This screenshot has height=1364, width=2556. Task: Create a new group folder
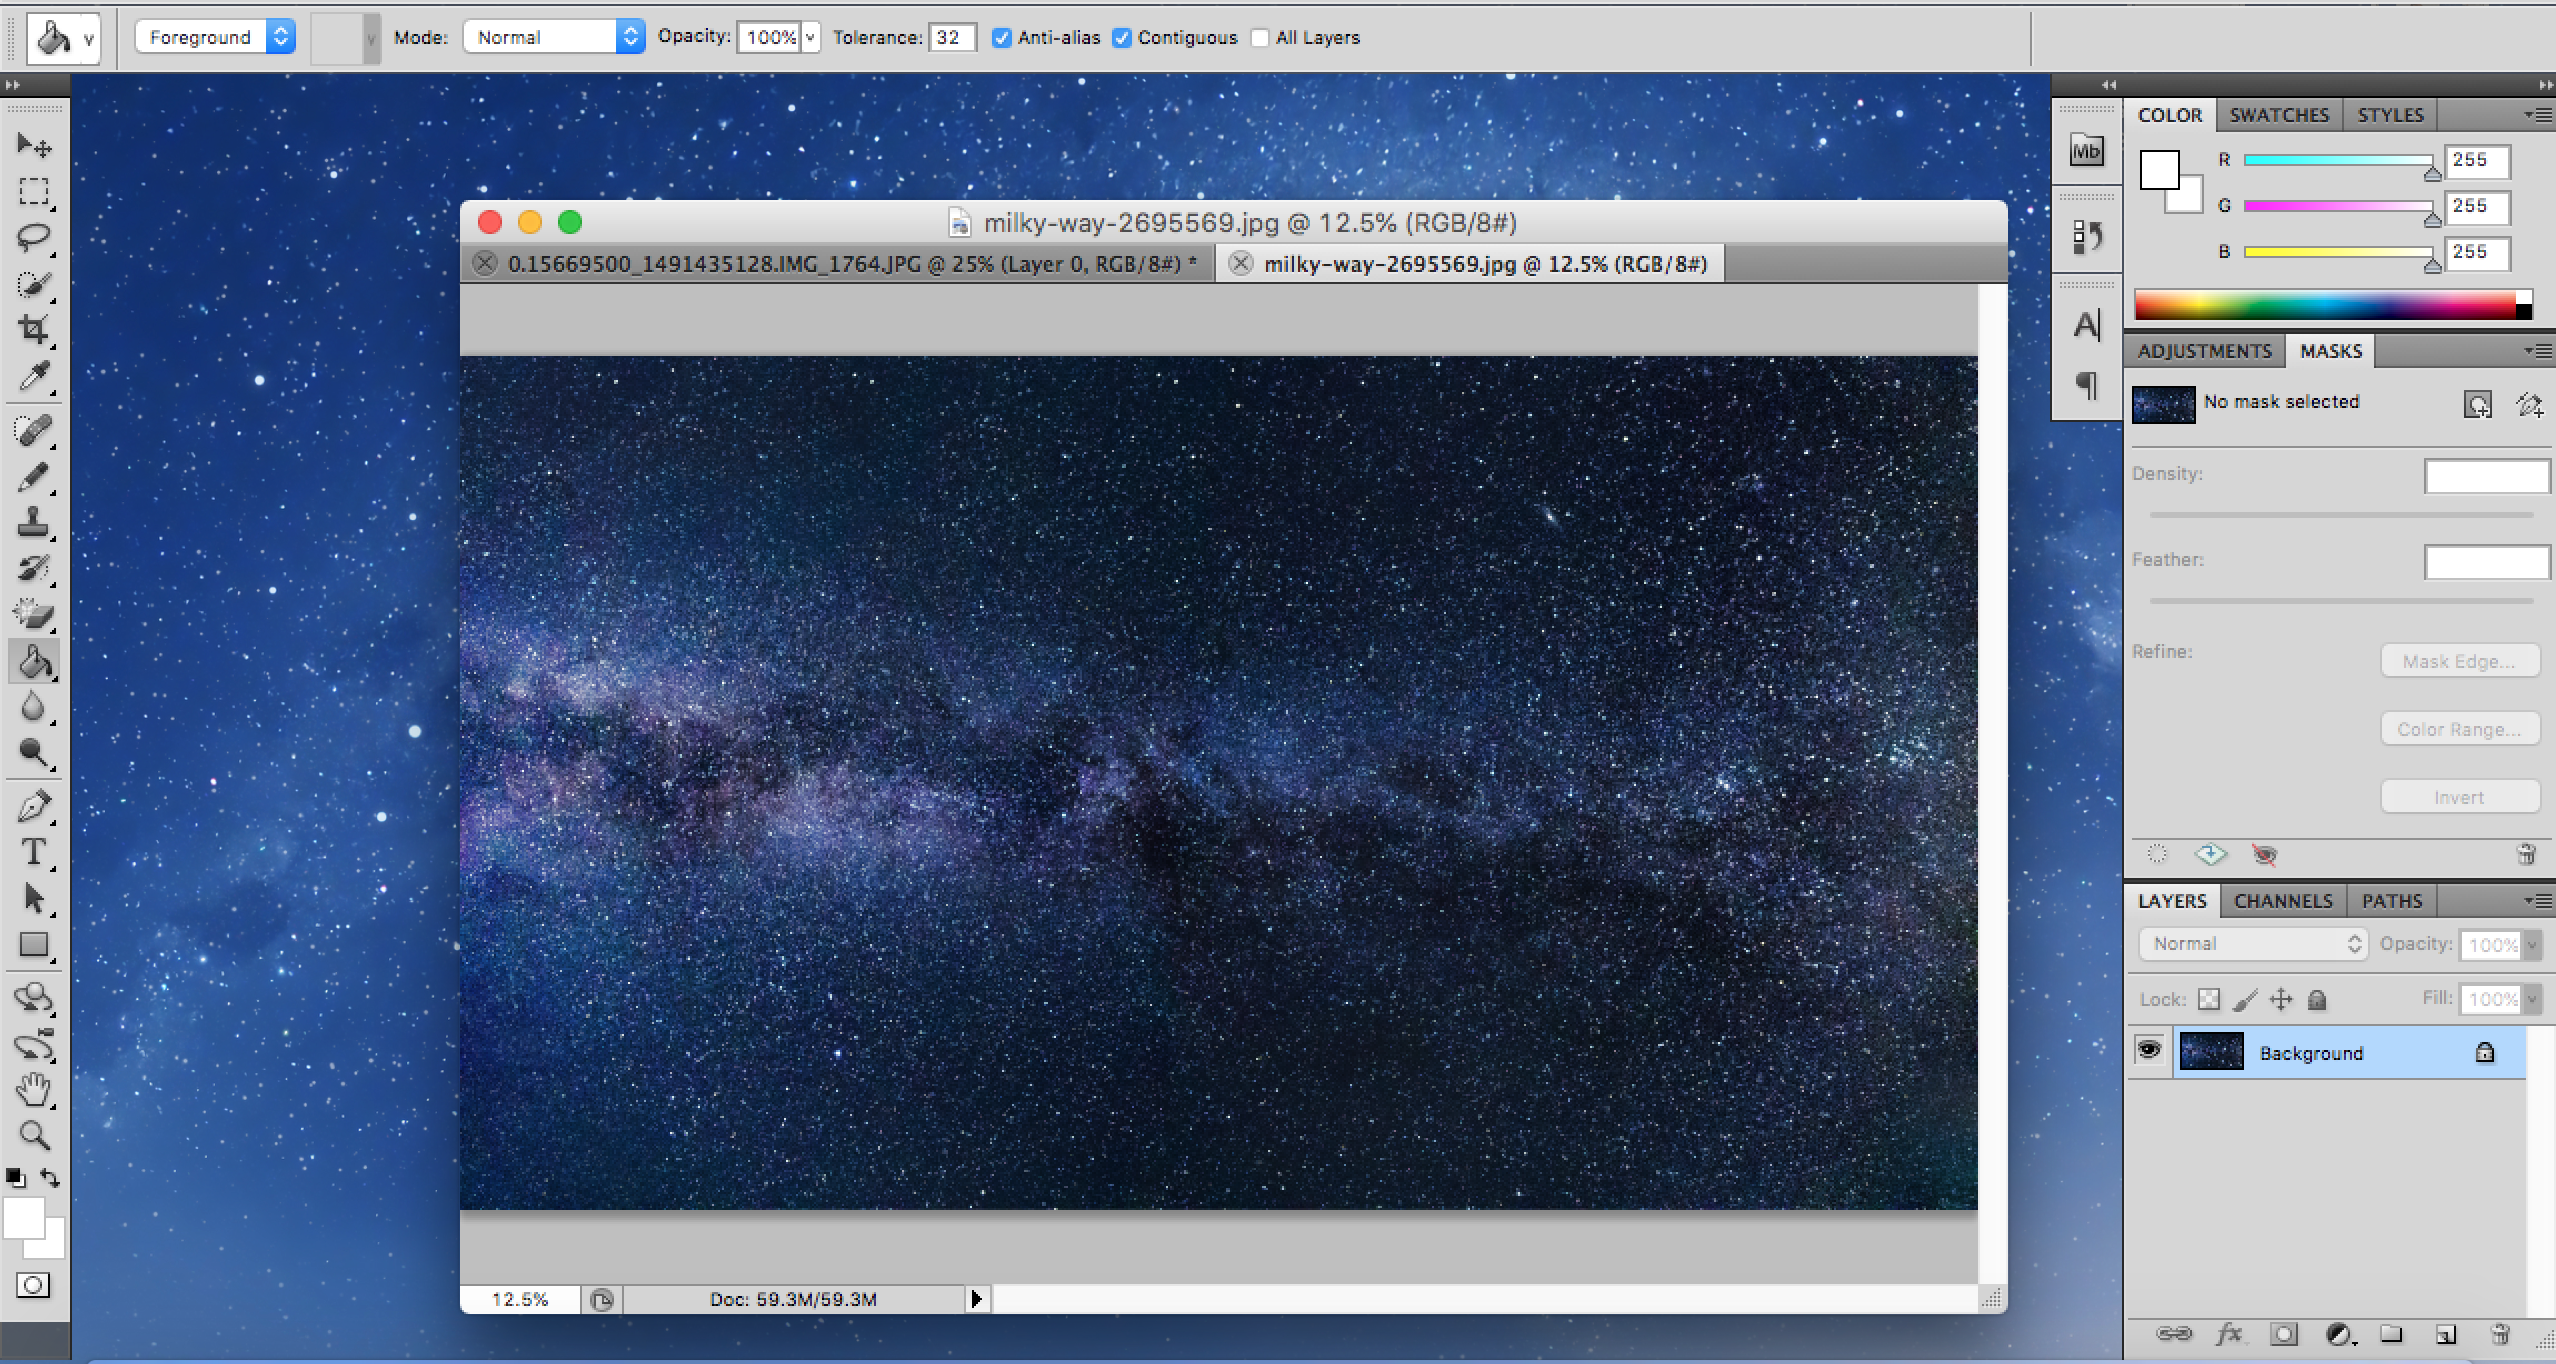point(2391,1334)
